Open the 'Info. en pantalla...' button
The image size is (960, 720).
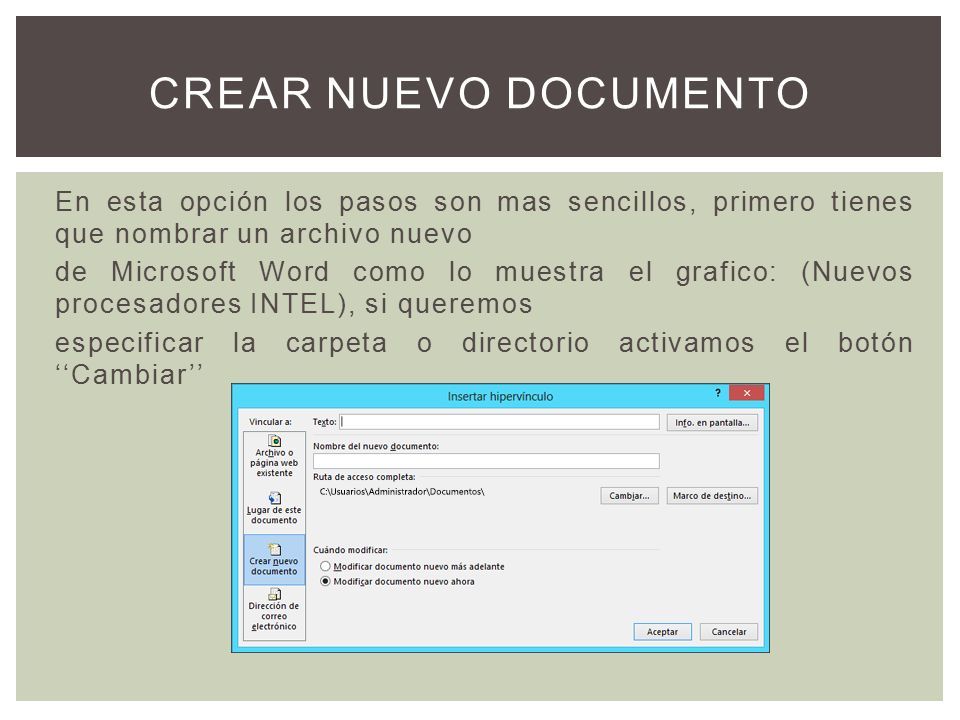[x=712, y=422]
